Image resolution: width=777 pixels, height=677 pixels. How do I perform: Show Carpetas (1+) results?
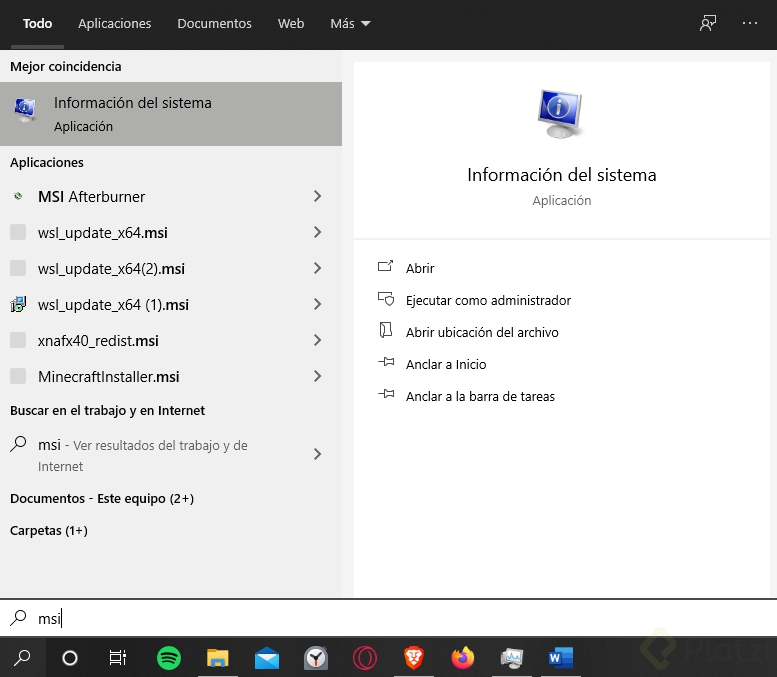tap(49, 531)
